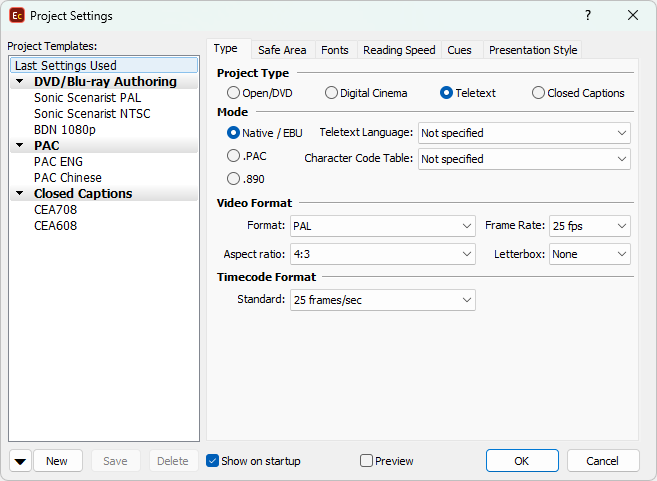Viewport: 657px width, 481px height.
Task: Choose Digital Cinema project type
Action: 332,93
